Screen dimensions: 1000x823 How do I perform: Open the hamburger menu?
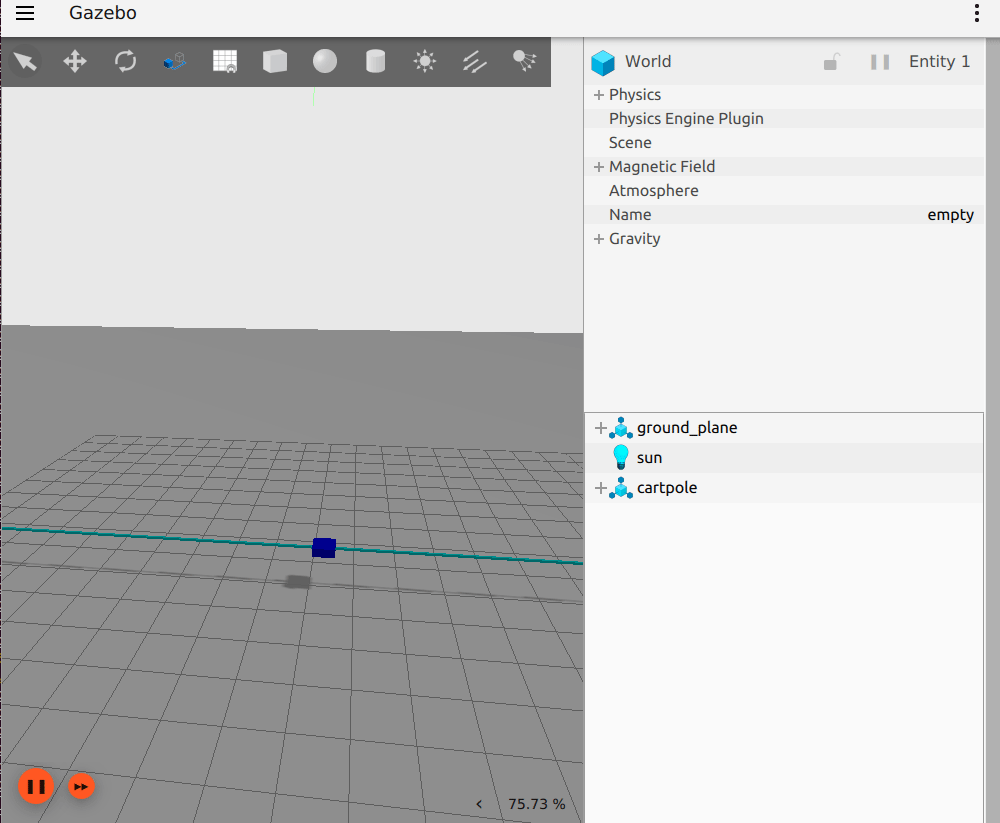(24, 13)
